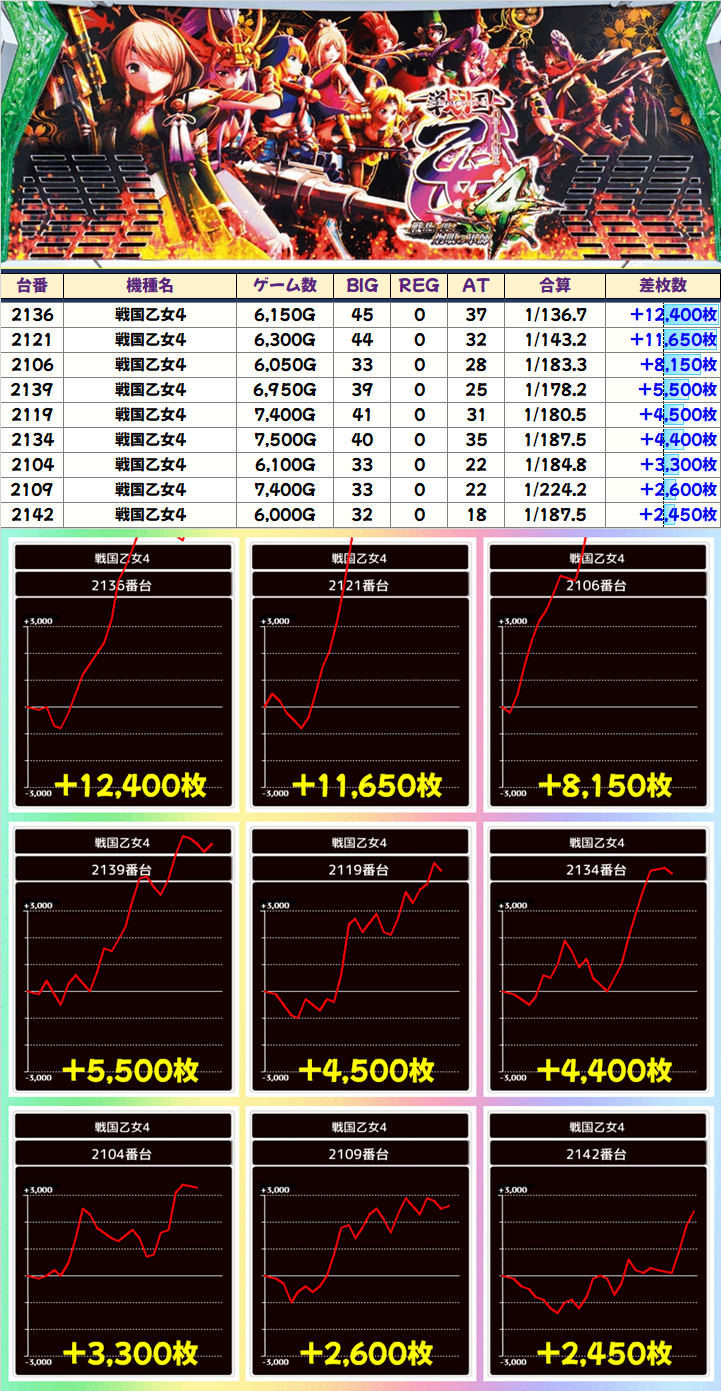Click the 合算 column header

tap(555, 285)
